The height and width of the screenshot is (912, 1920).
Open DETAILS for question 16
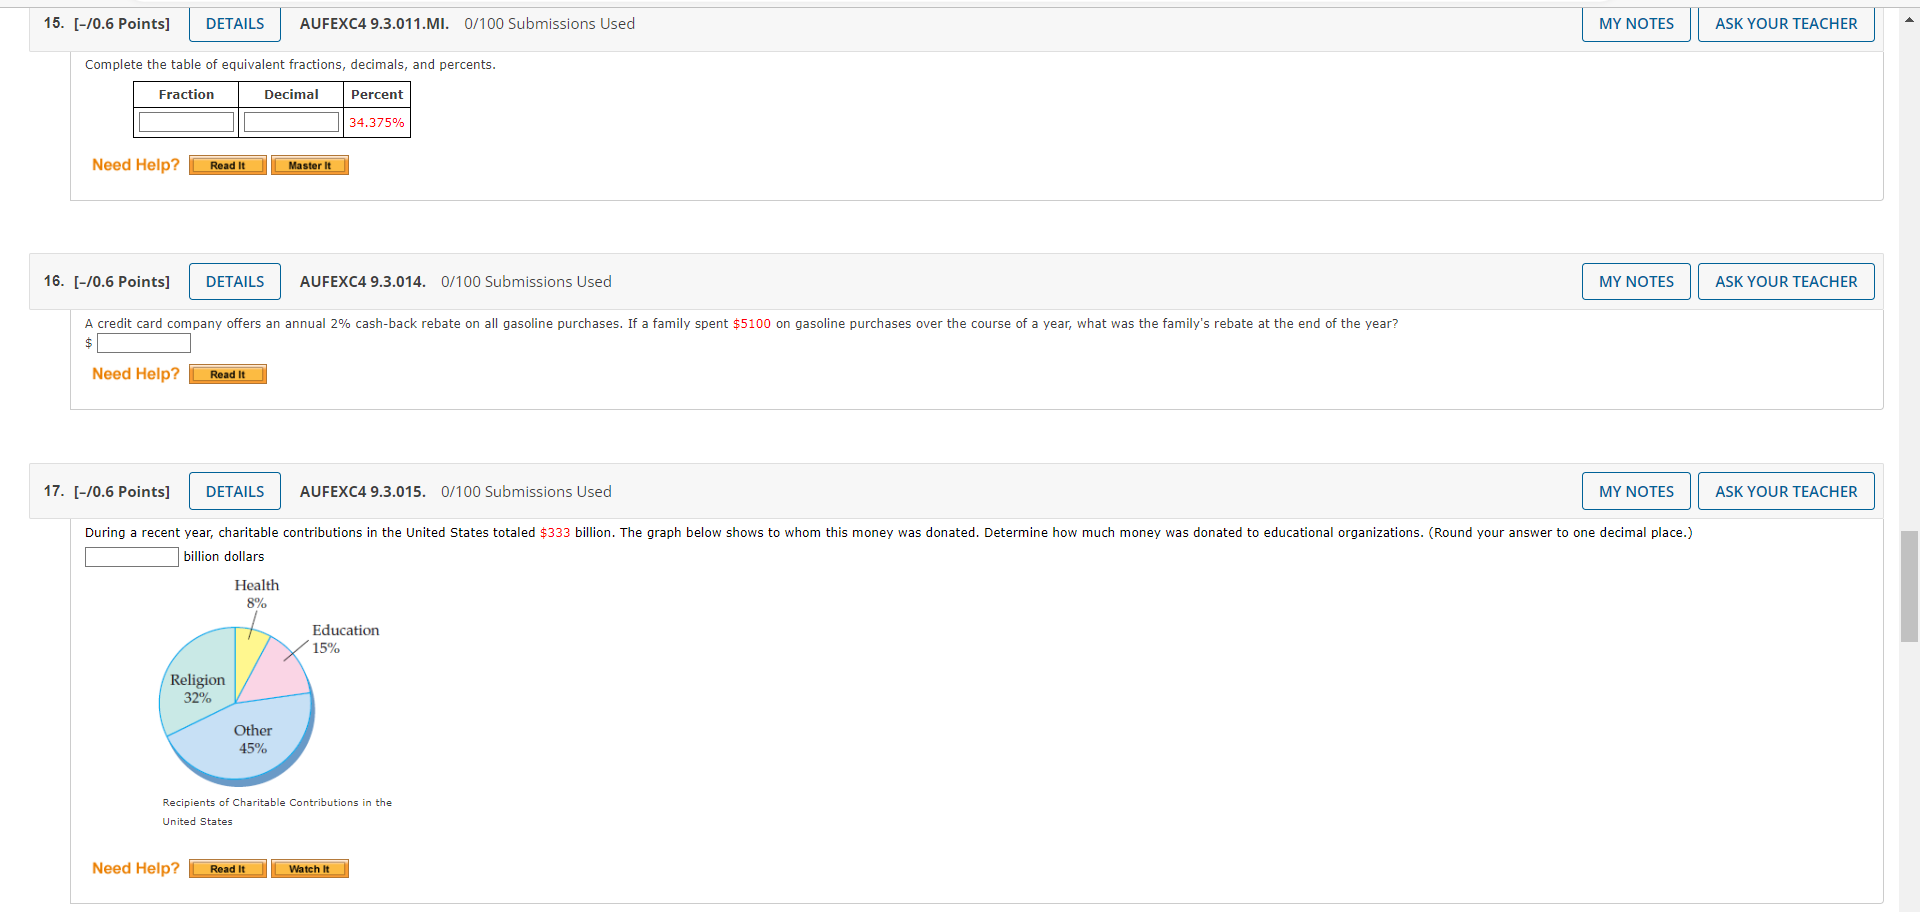235,282
